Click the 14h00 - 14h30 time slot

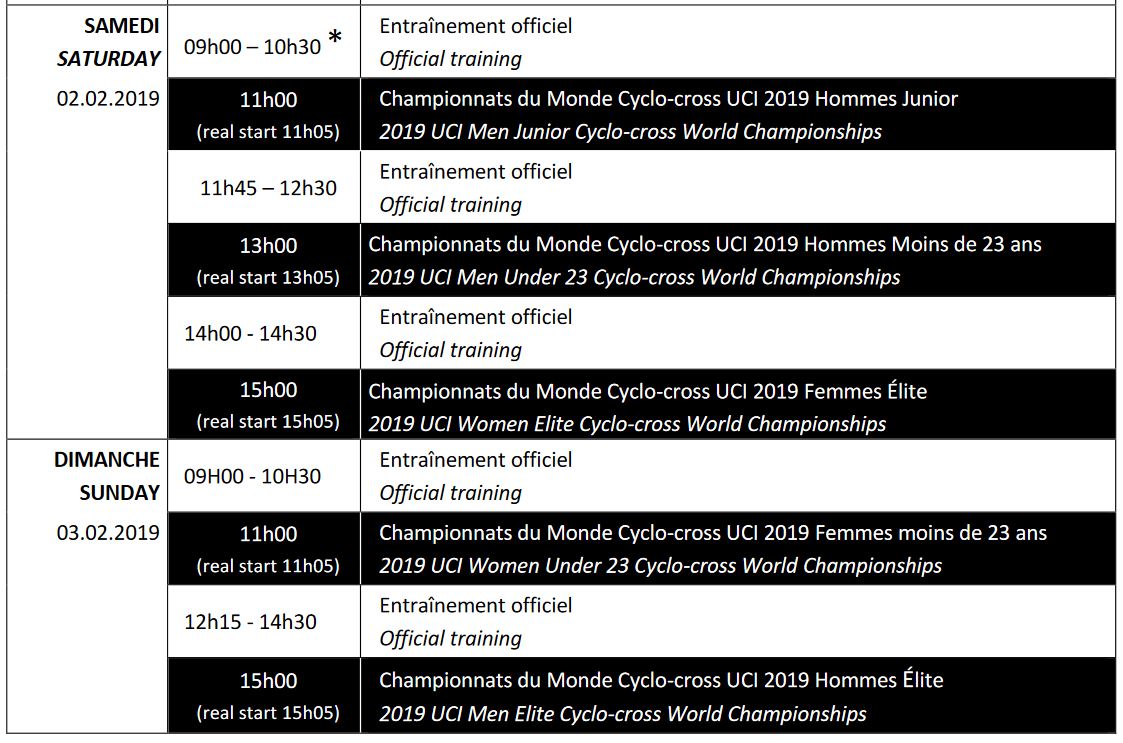coord(250,333)
